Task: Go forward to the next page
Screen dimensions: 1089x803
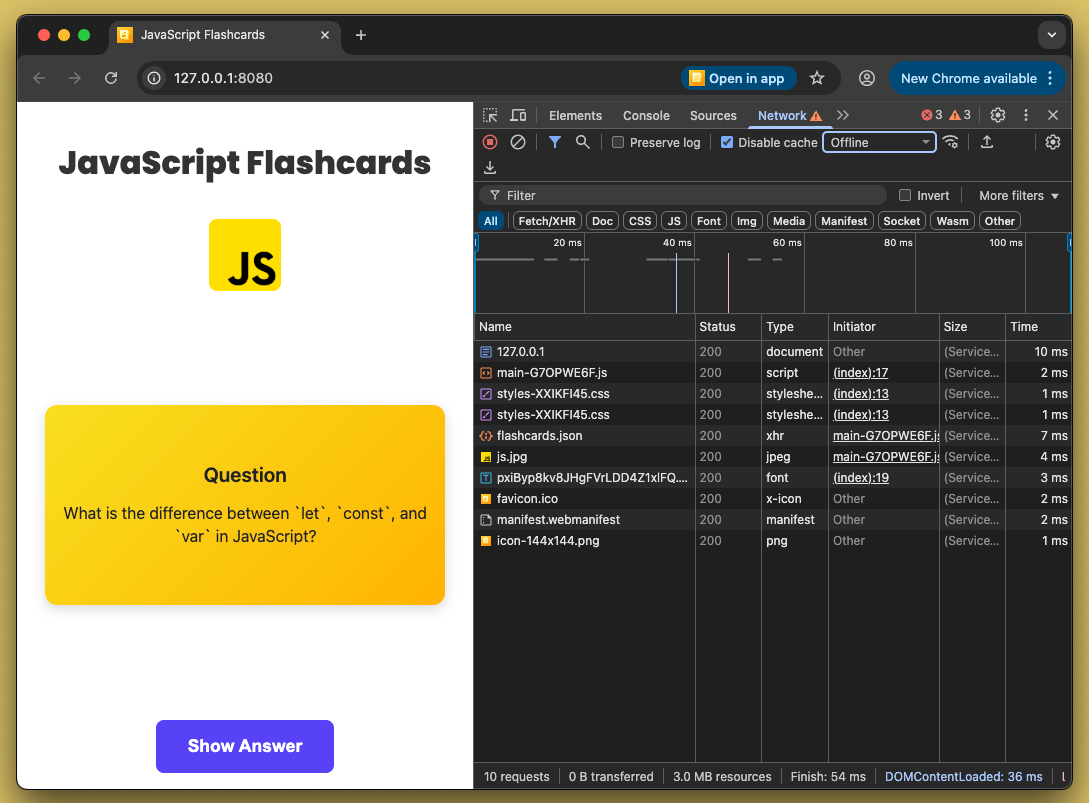Action: click(75, 78)
